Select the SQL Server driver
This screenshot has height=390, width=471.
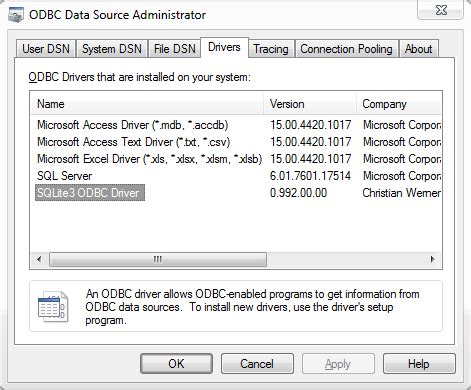[65, 176]
